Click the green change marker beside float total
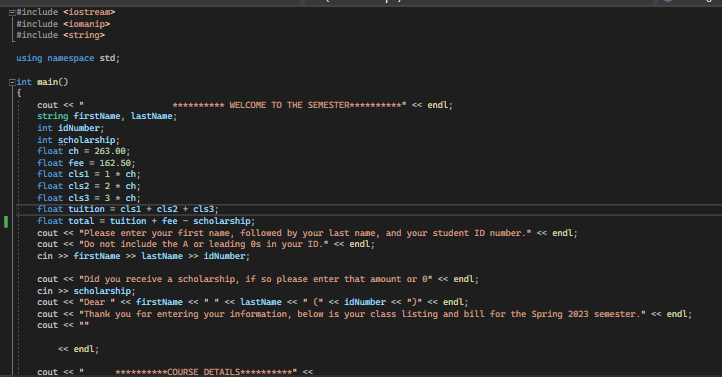722x377 pixels. [x=6, y=221]
